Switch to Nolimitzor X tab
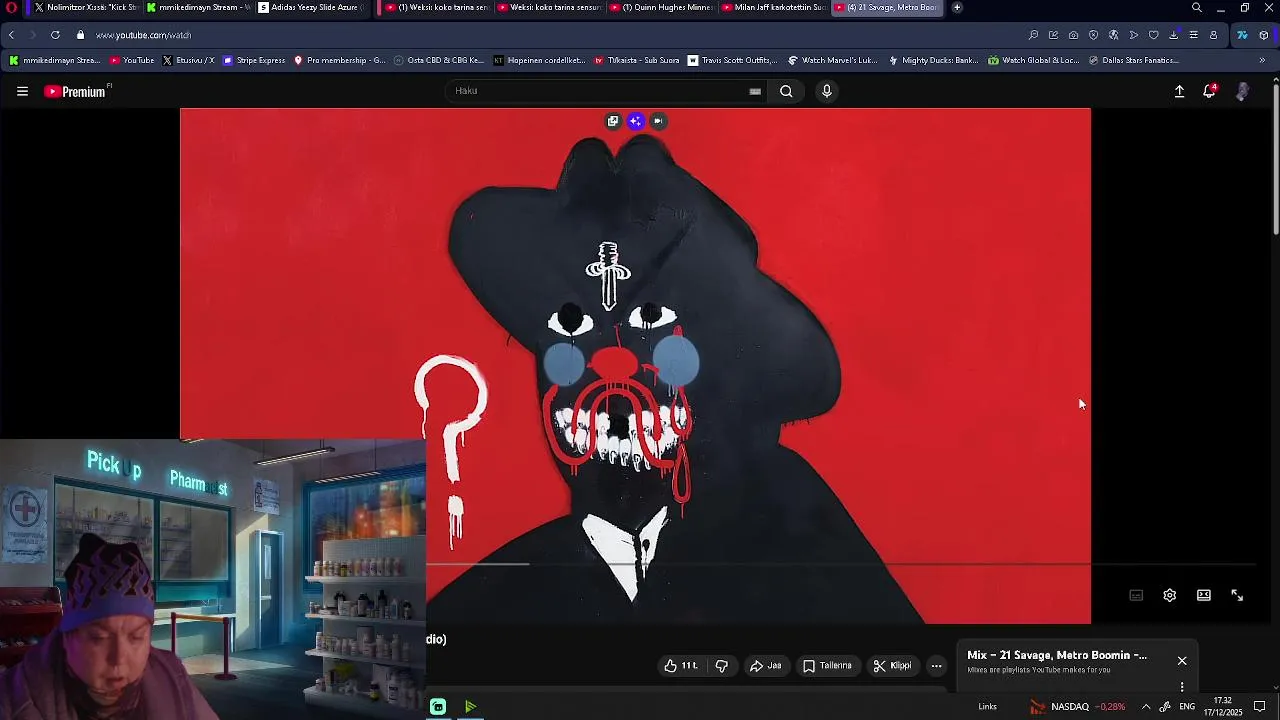Screen dimensions: 1280x720 pos(85,7)
